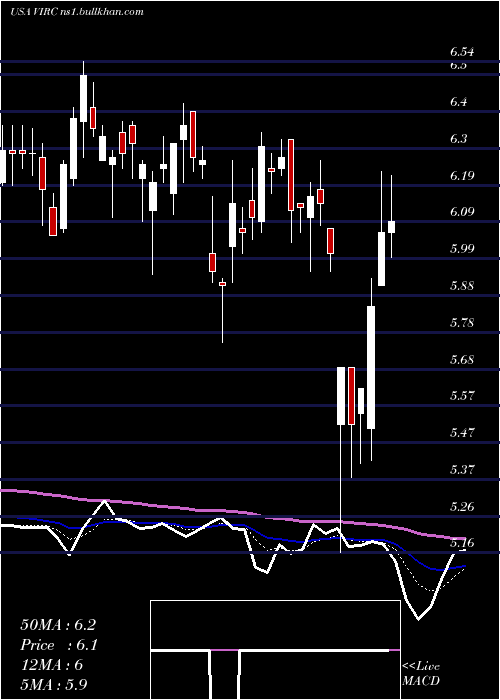Click the 'USA VIRC ns1.bullkhan.com' chart title
The width and height of the screenshot is (500, 700).
coord(77,12)
